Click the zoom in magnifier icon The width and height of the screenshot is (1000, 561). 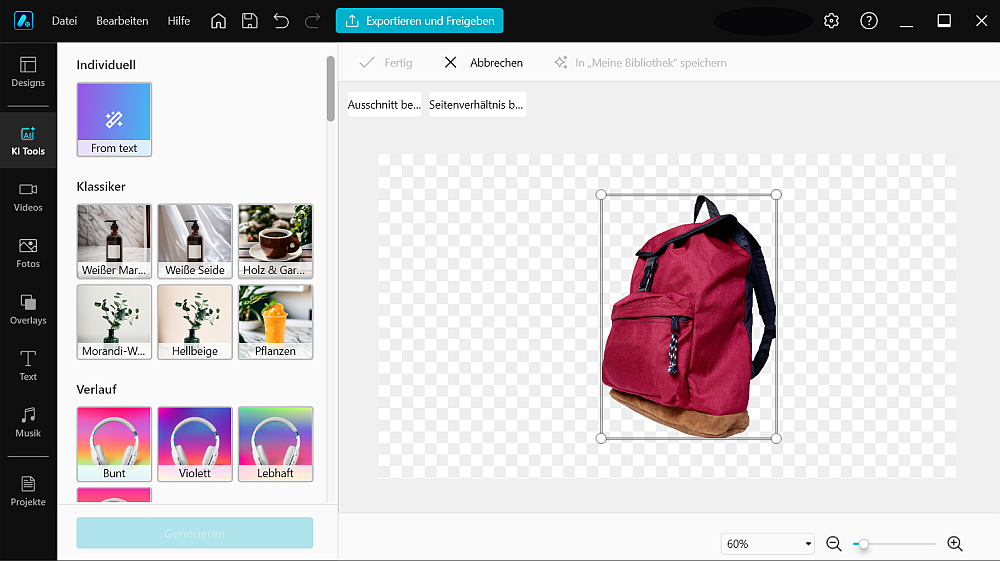pos(955,544)
